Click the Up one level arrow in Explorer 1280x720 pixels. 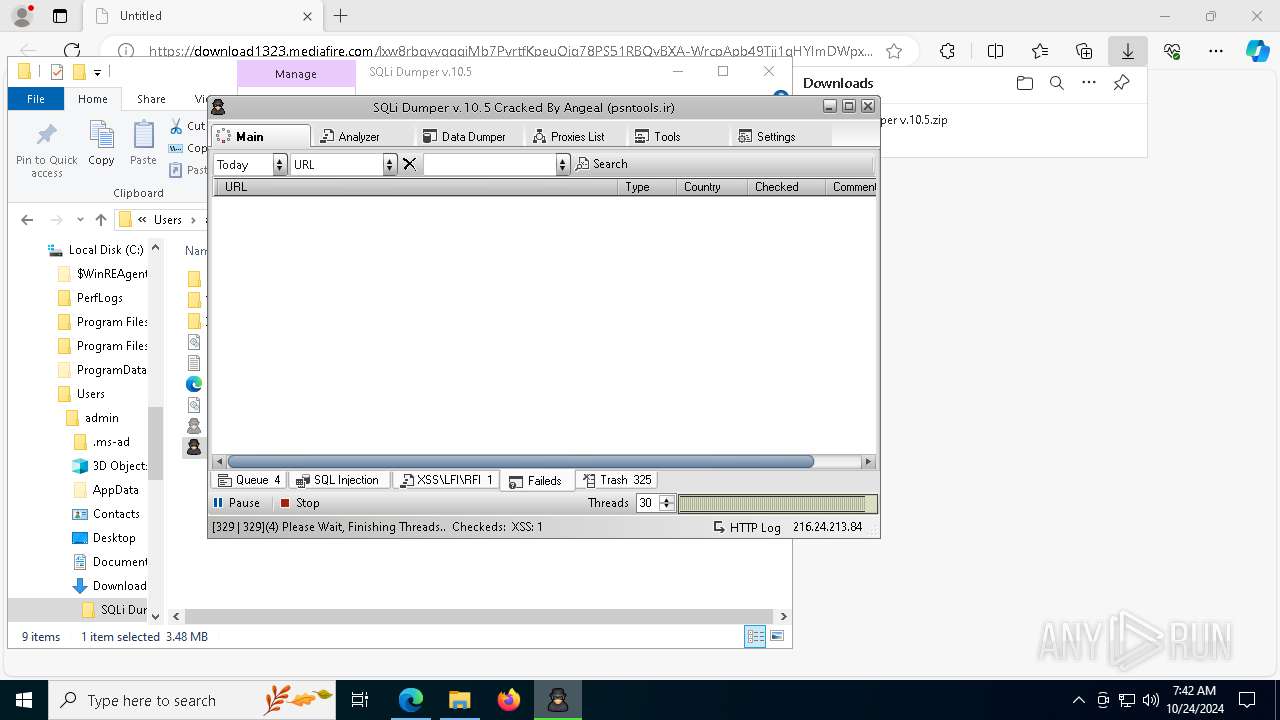click(100, 220)
